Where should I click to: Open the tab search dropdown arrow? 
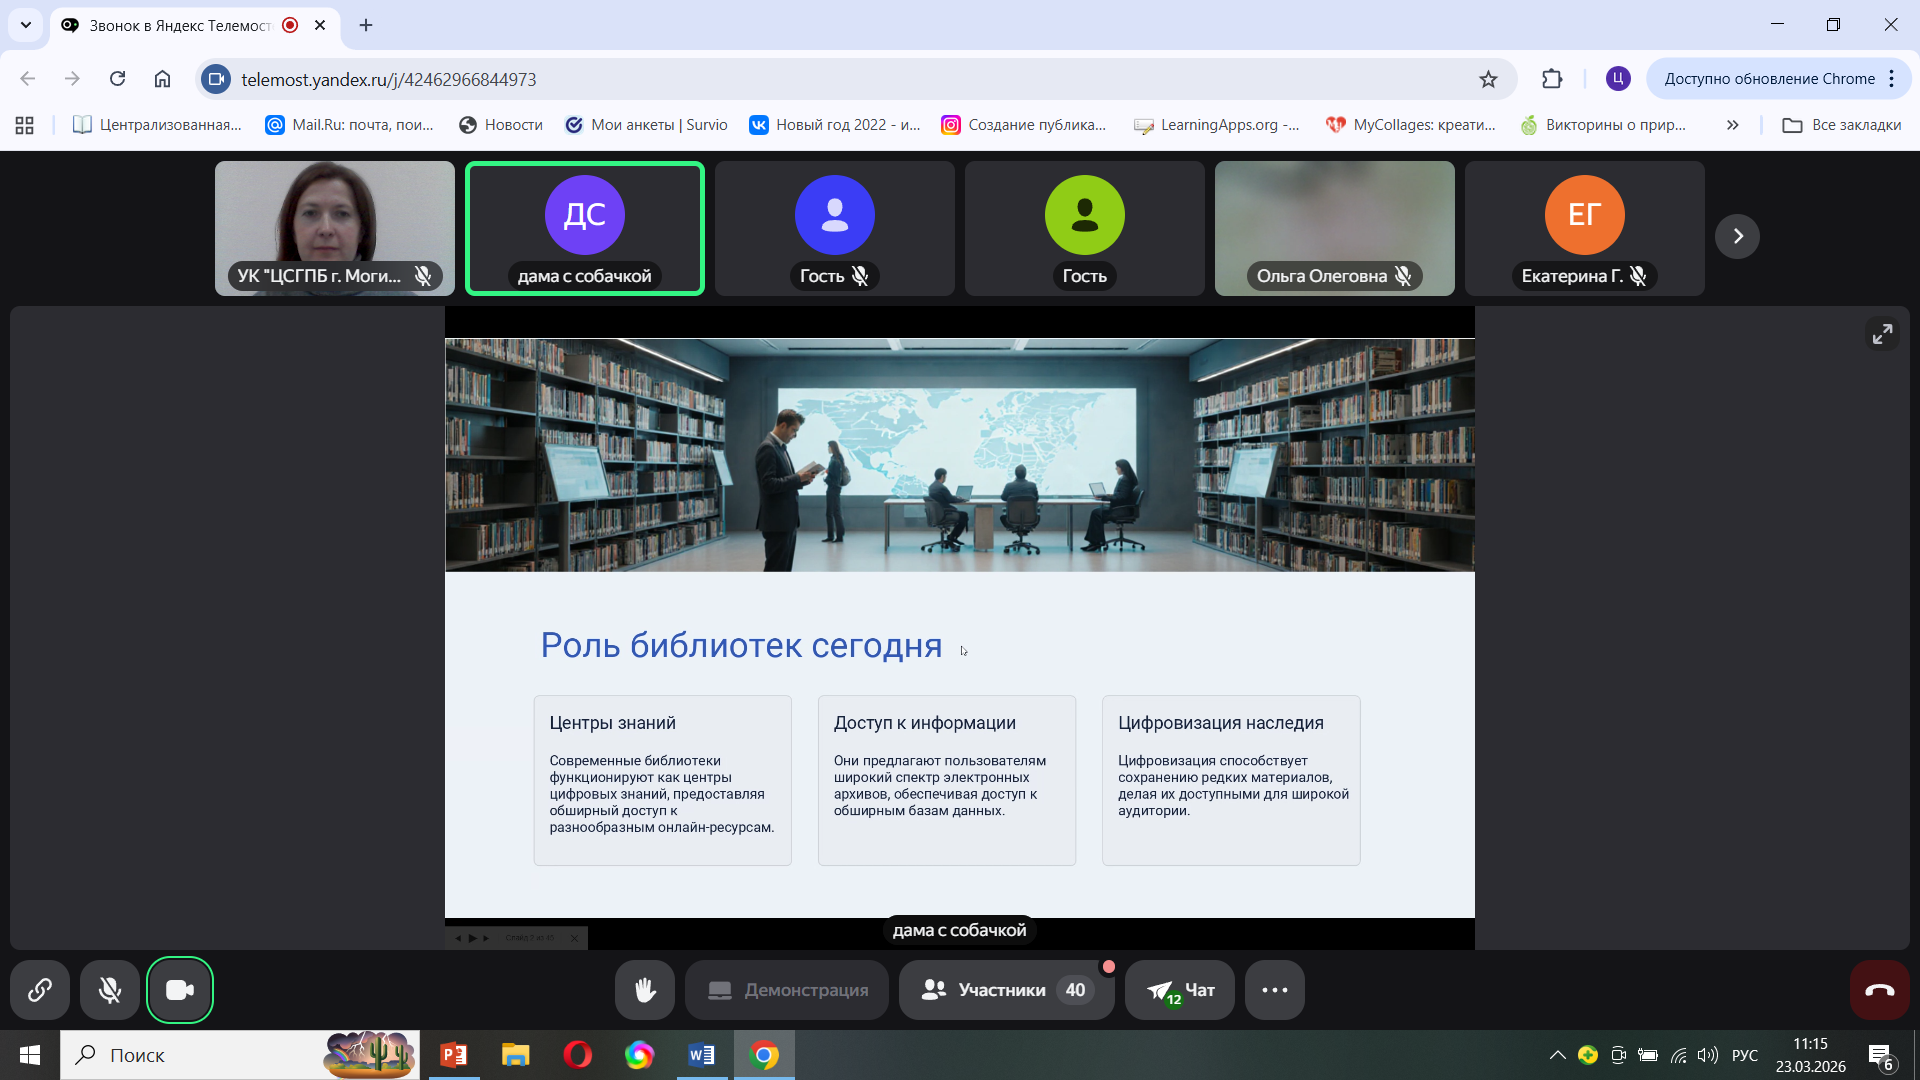[x=26, y=25]
